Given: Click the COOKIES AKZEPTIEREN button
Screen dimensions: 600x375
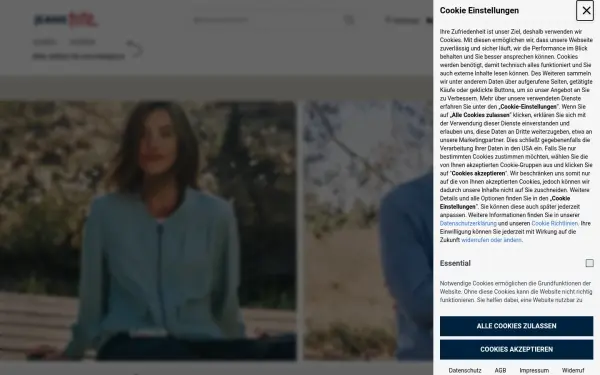Looking at the screenshot, I should coord(516,349).
